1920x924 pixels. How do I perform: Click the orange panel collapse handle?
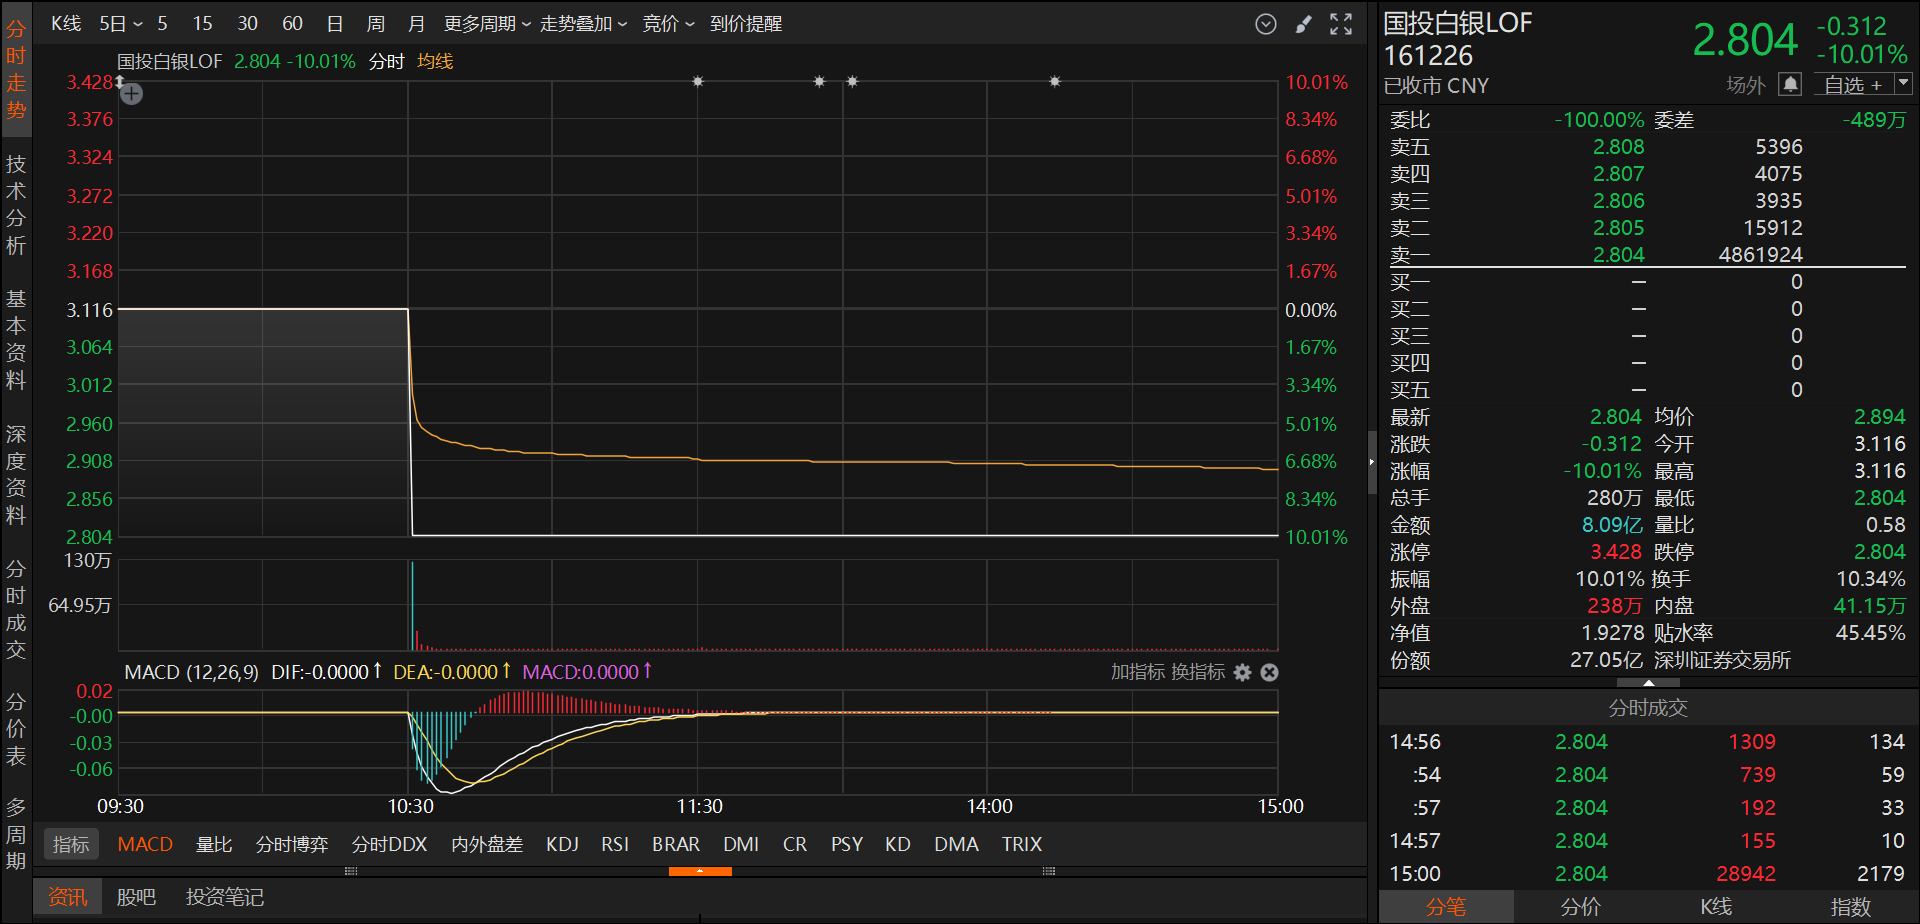coord(700,871)
